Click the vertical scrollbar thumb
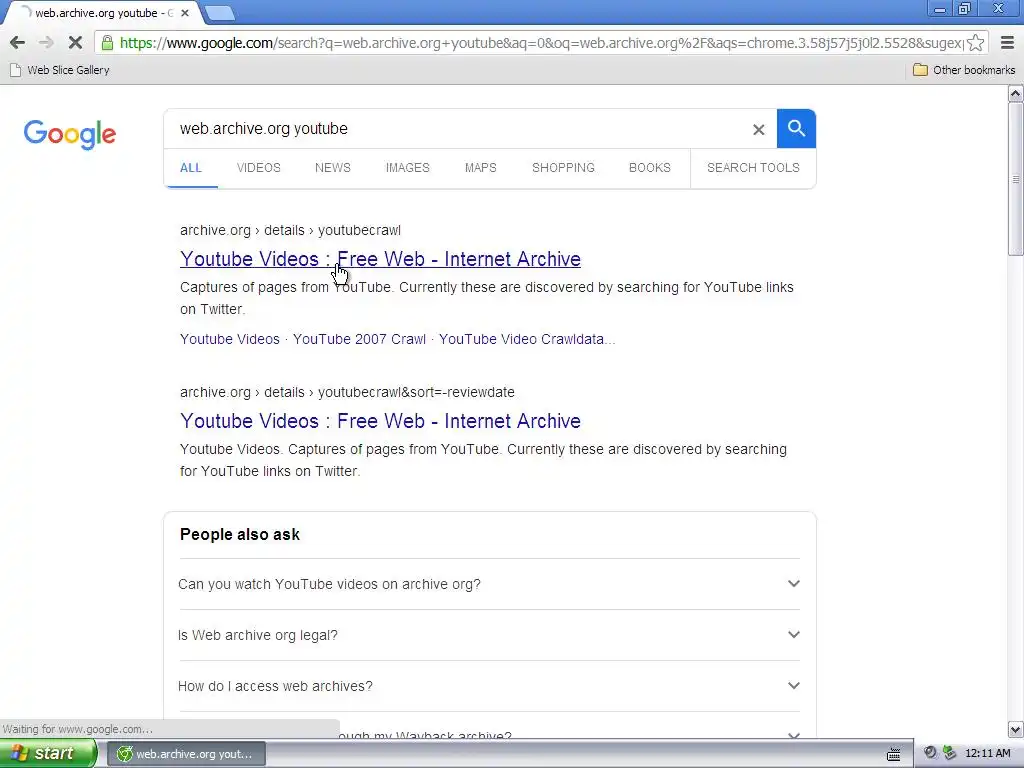This screenshot has width=1024, height=768. 1016,179
